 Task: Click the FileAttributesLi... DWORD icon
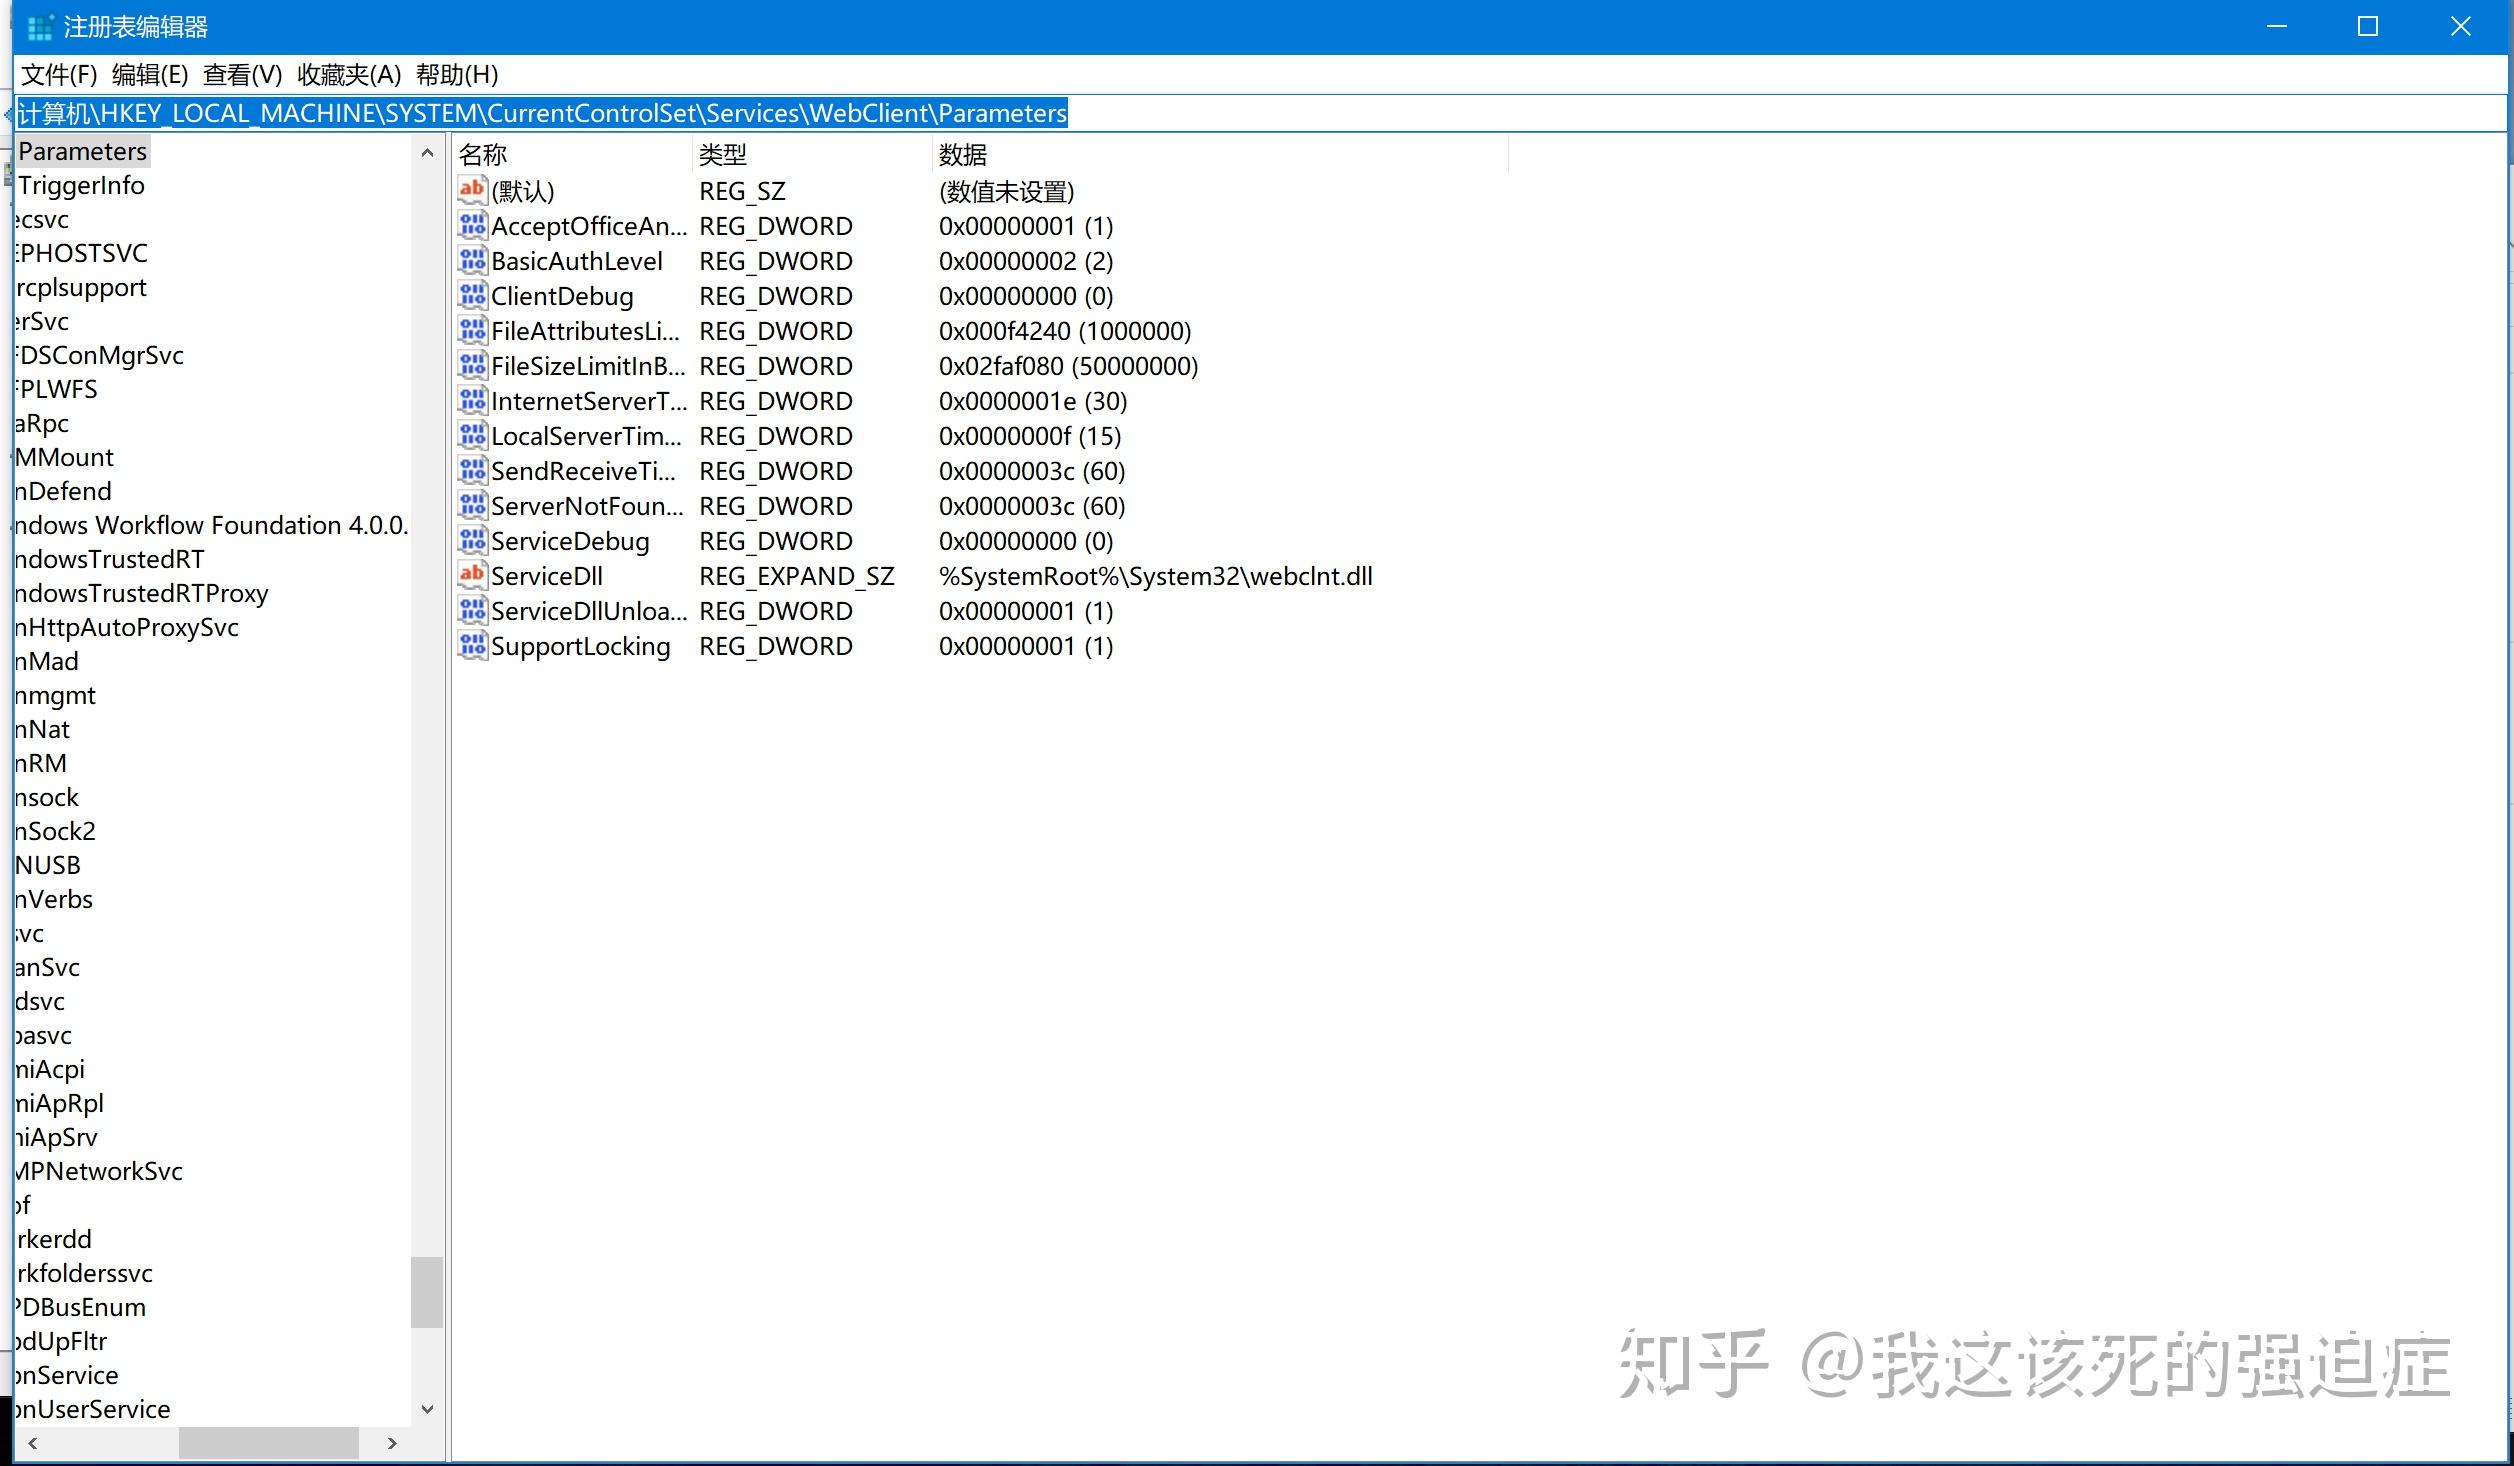click(x=472, y=329)
